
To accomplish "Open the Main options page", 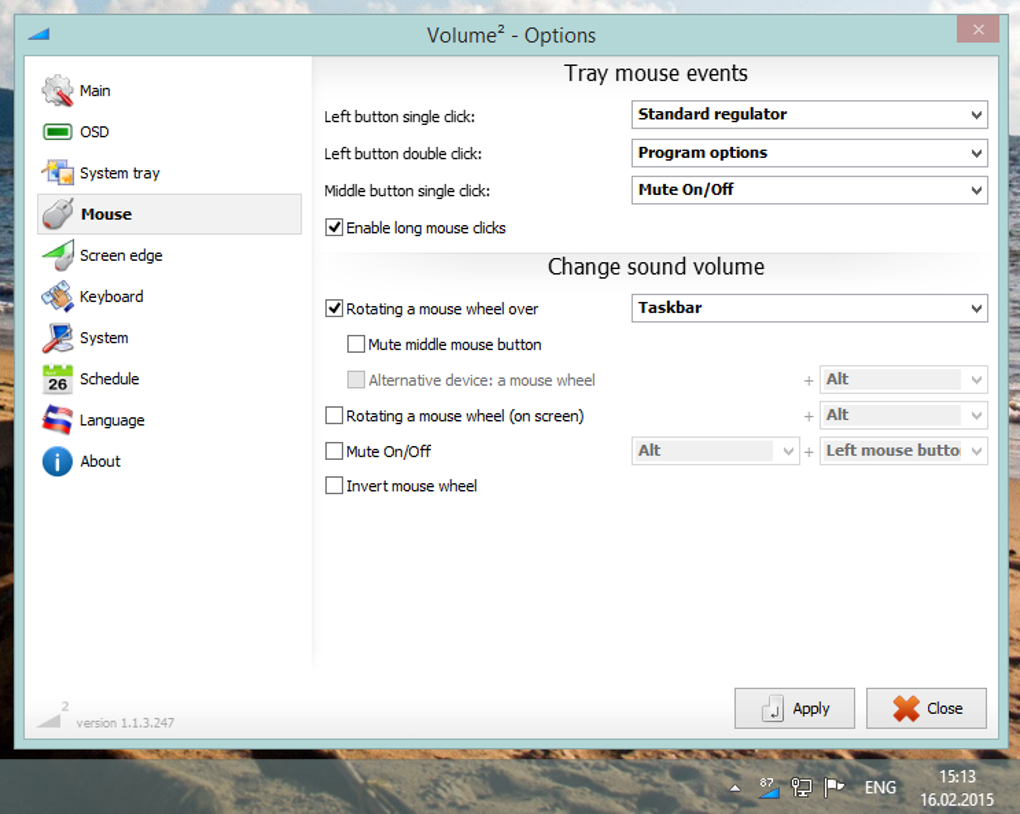I will coord(95,90).
